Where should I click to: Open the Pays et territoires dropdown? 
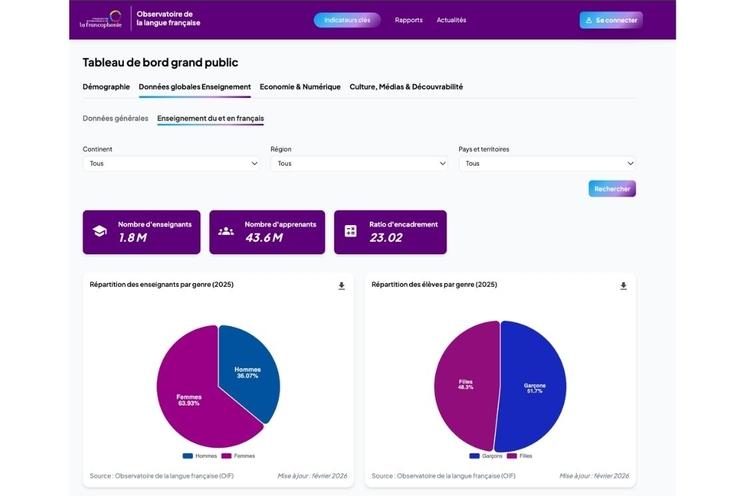coord(547,163)
